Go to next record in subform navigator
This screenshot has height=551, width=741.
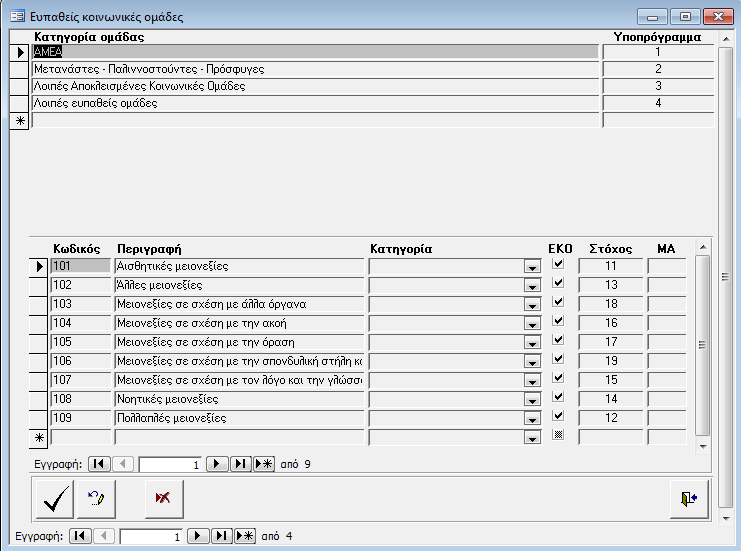pos(216,464)
